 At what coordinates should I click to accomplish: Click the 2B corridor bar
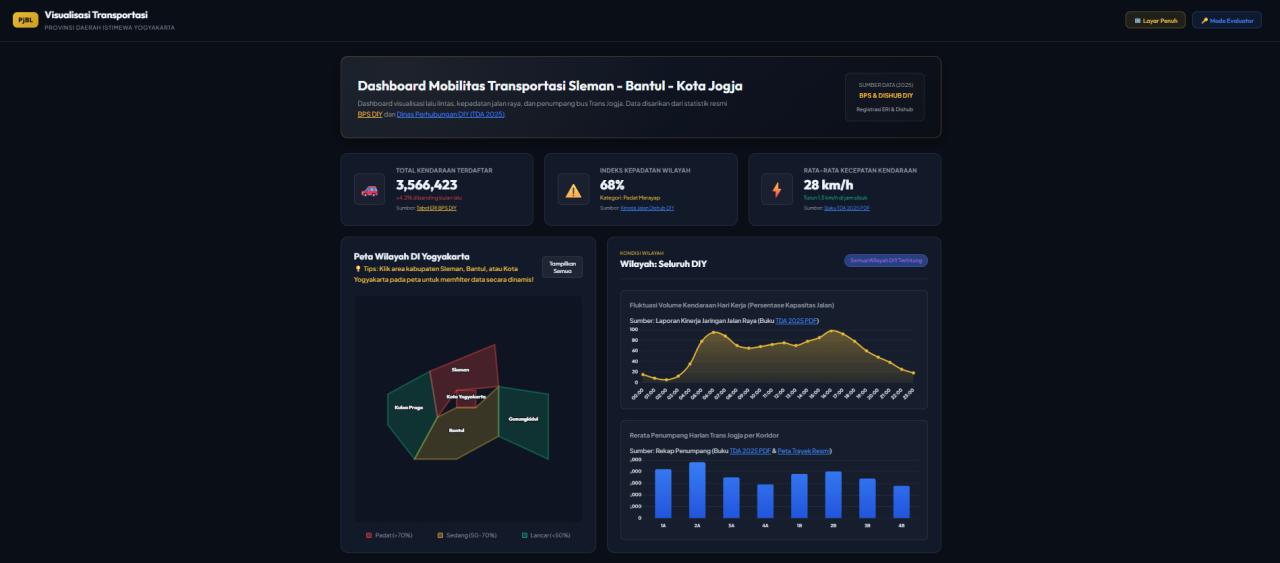click(833, 494)
